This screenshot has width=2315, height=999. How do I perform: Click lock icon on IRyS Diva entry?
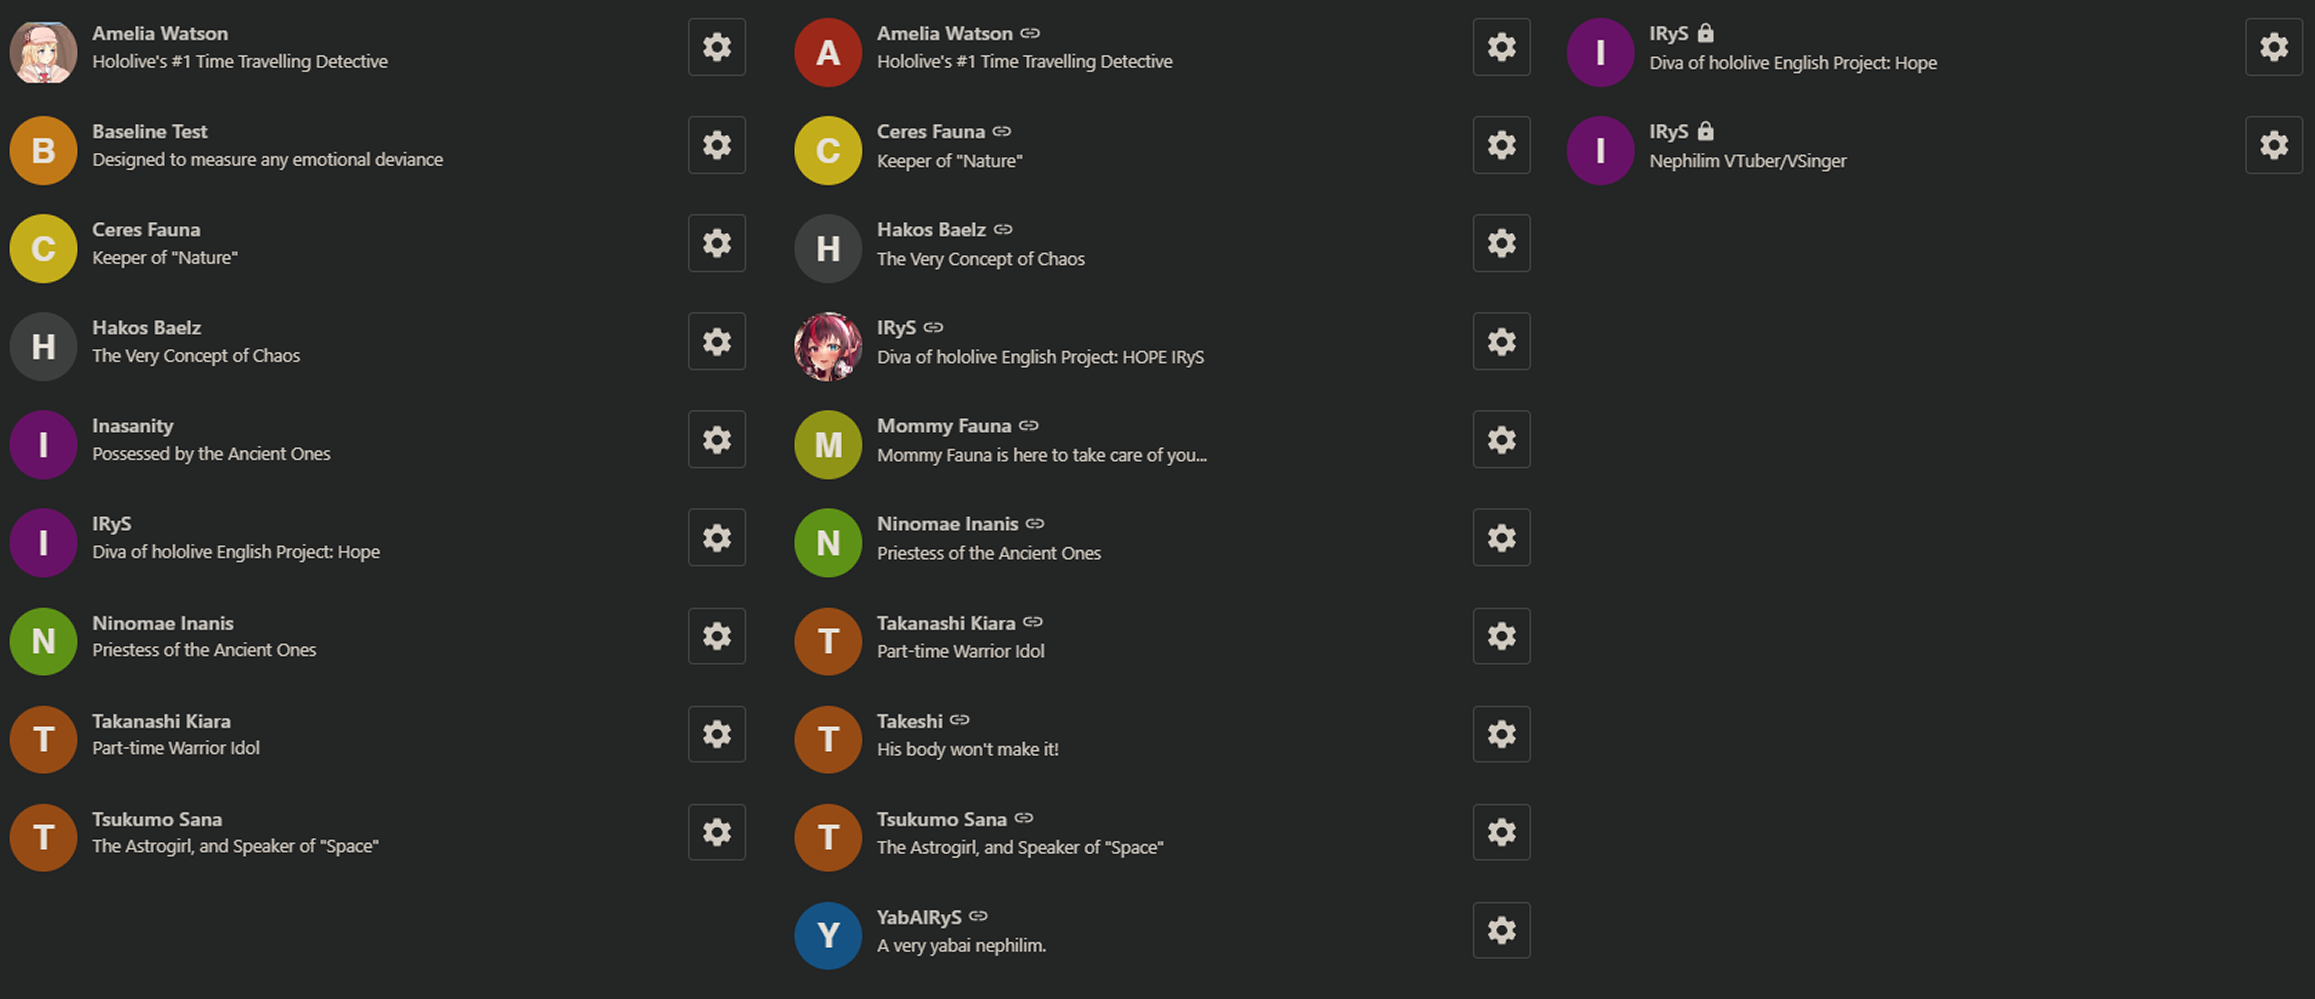(1706, 33)
